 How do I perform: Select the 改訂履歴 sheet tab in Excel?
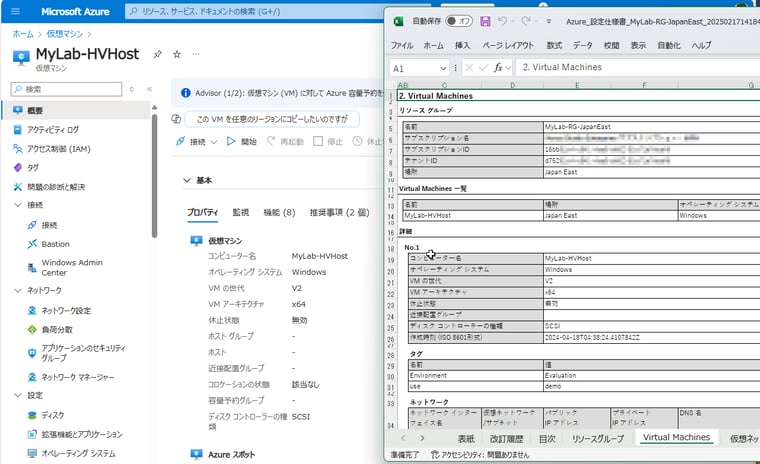pos(506,438)
